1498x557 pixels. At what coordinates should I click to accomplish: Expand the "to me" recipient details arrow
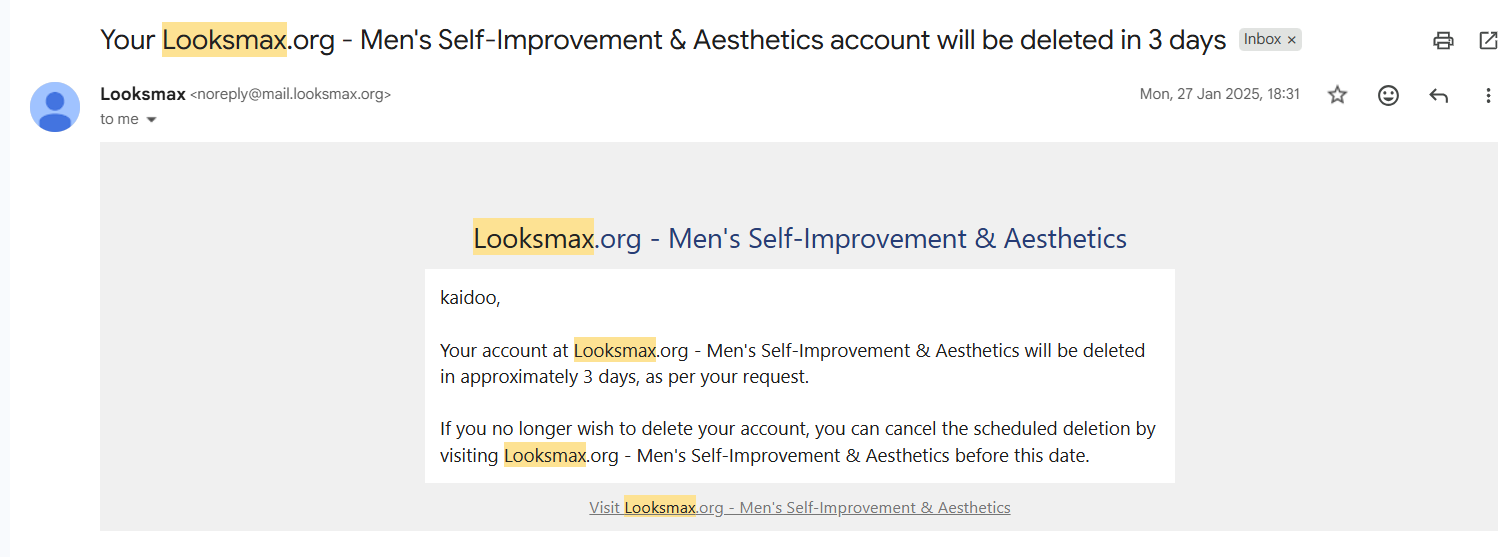pos(152,120)
